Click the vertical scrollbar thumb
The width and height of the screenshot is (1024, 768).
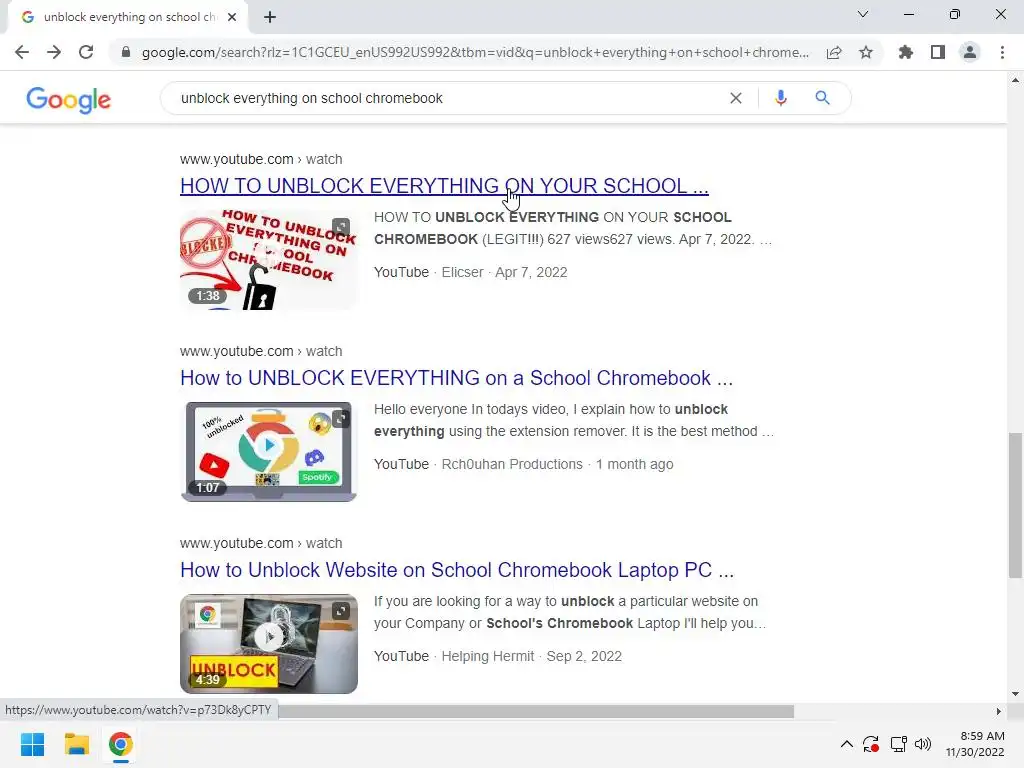pos(1015,505)
